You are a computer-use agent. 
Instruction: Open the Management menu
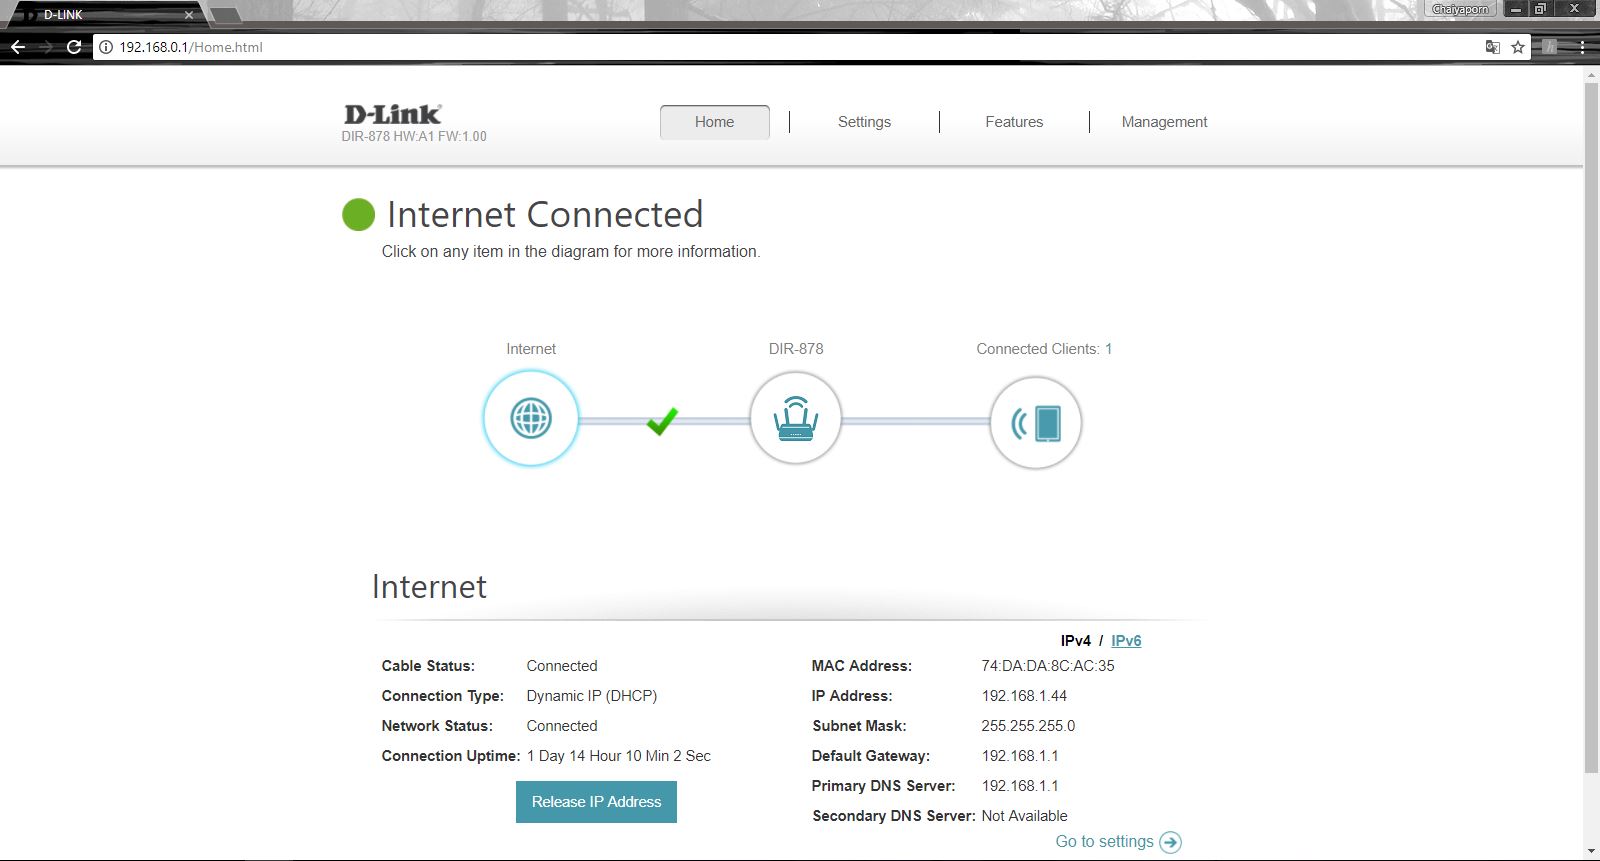pyautogui.click(x=1164, y=122)
